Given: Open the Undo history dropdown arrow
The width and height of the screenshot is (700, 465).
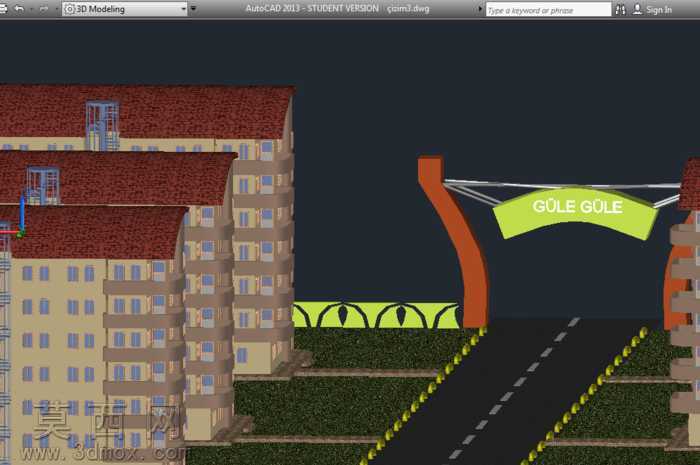Looking at the screenshot, I should (x=31, y=9).
